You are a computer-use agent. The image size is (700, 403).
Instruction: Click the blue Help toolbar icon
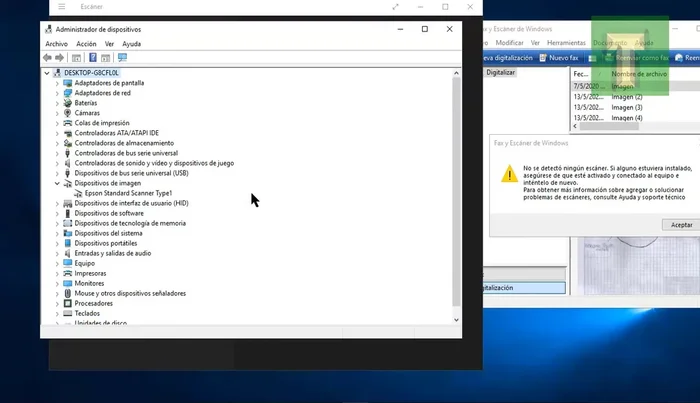coord(92,58)
